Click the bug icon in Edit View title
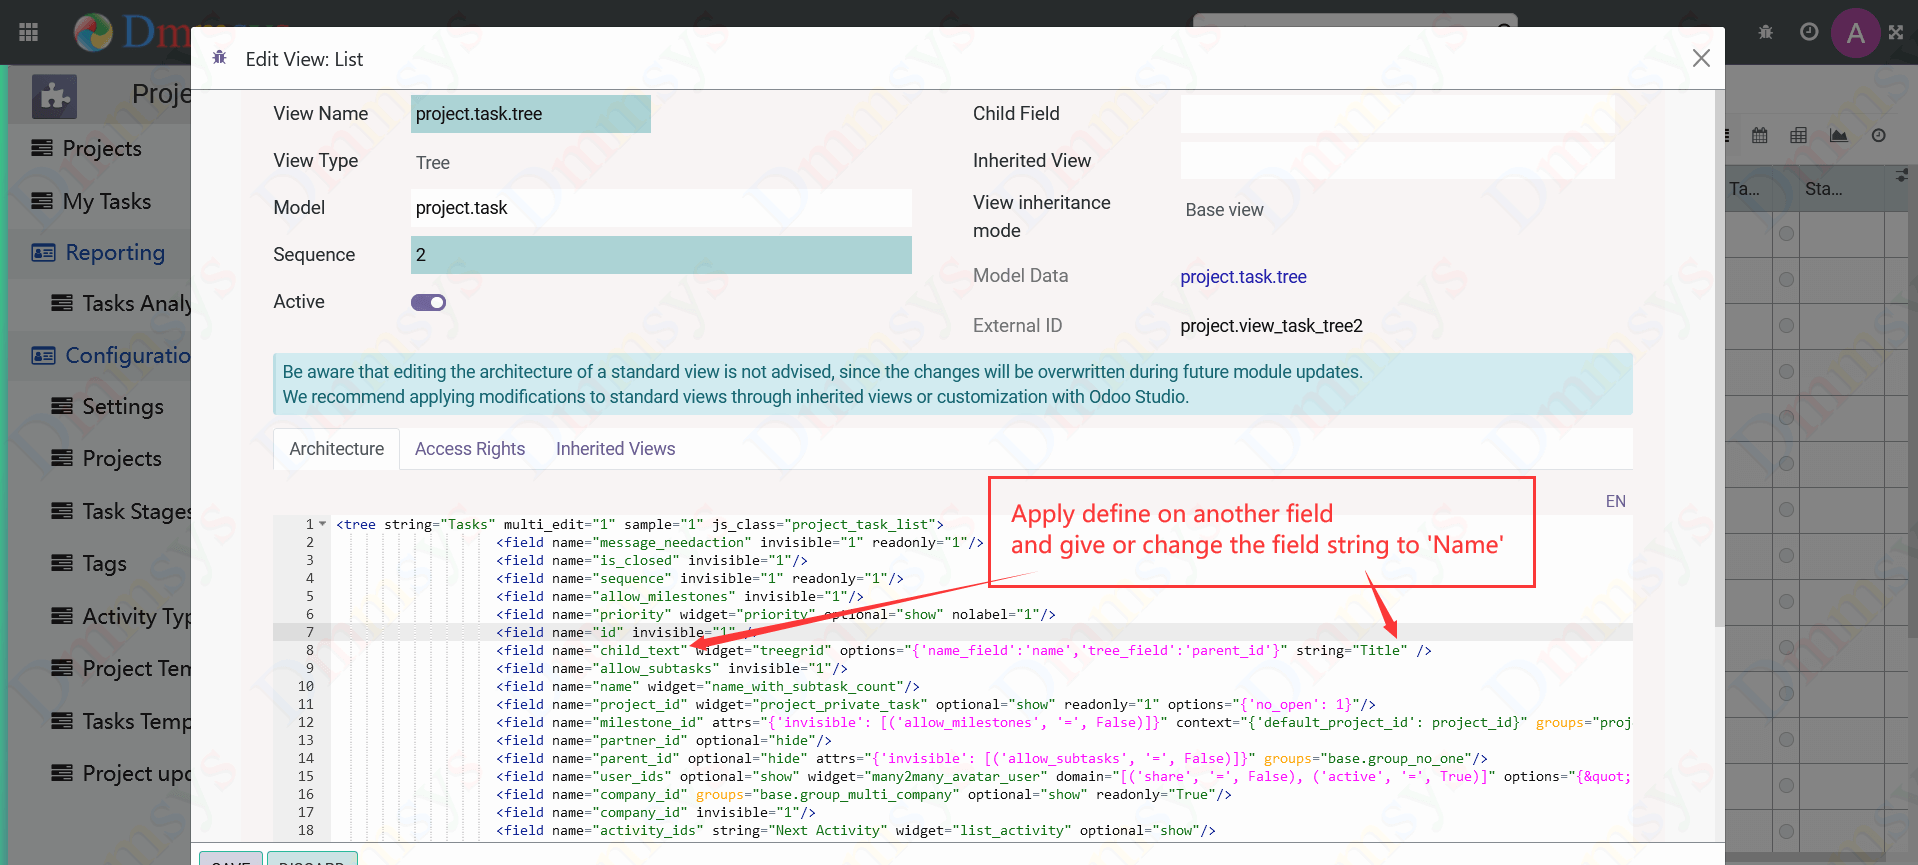The width and height of the screenshot is (1918, 865). pyautogui.click(x=220, y=58)
